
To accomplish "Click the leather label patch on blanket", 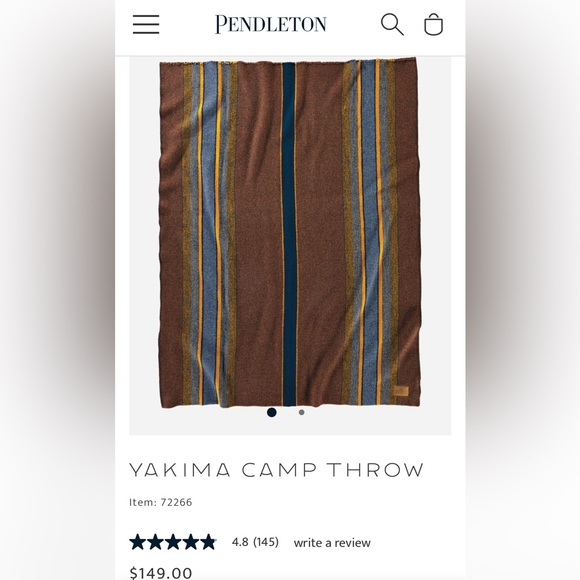I will pos(401,391).
